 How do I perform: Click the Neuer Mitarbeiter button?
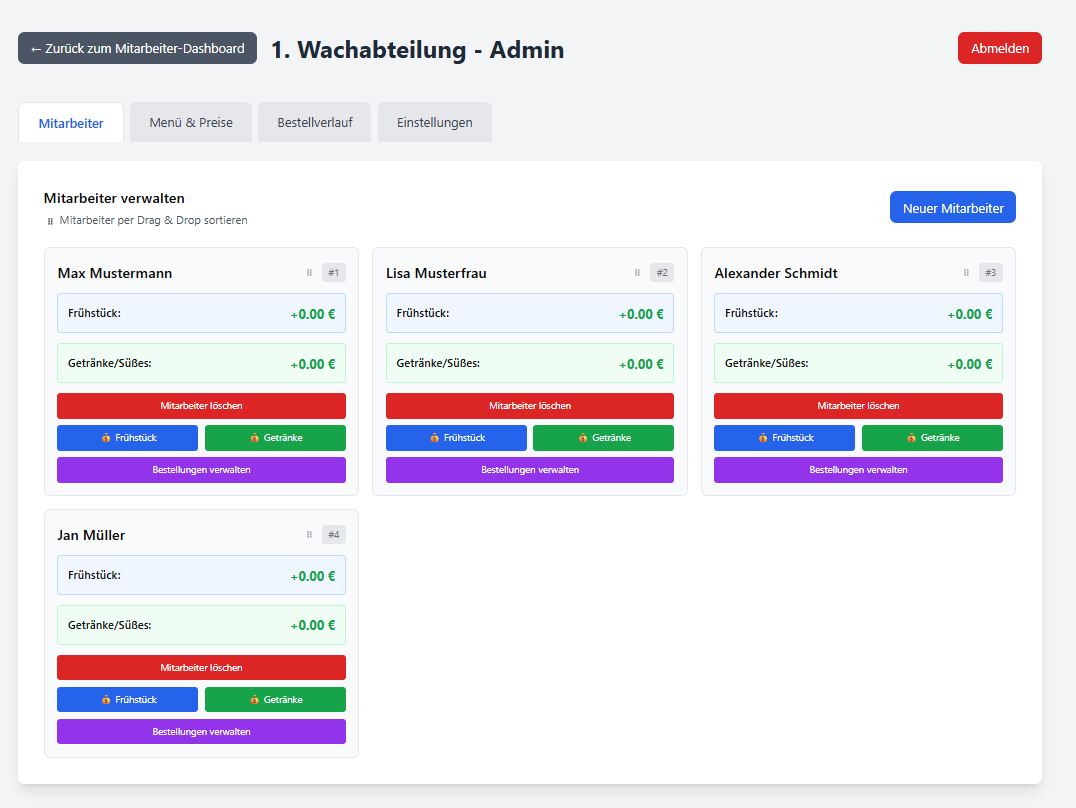952,208
